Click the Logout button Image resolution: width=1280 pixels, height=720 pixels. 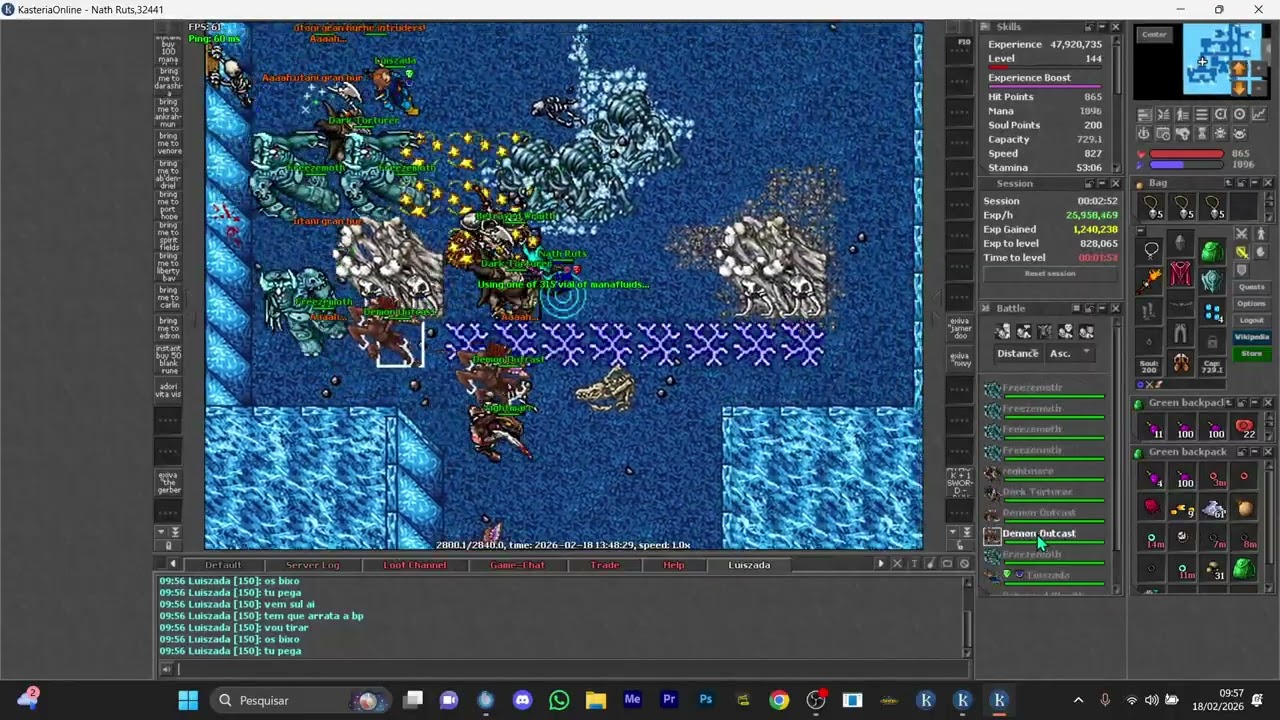coord(1251,320)
